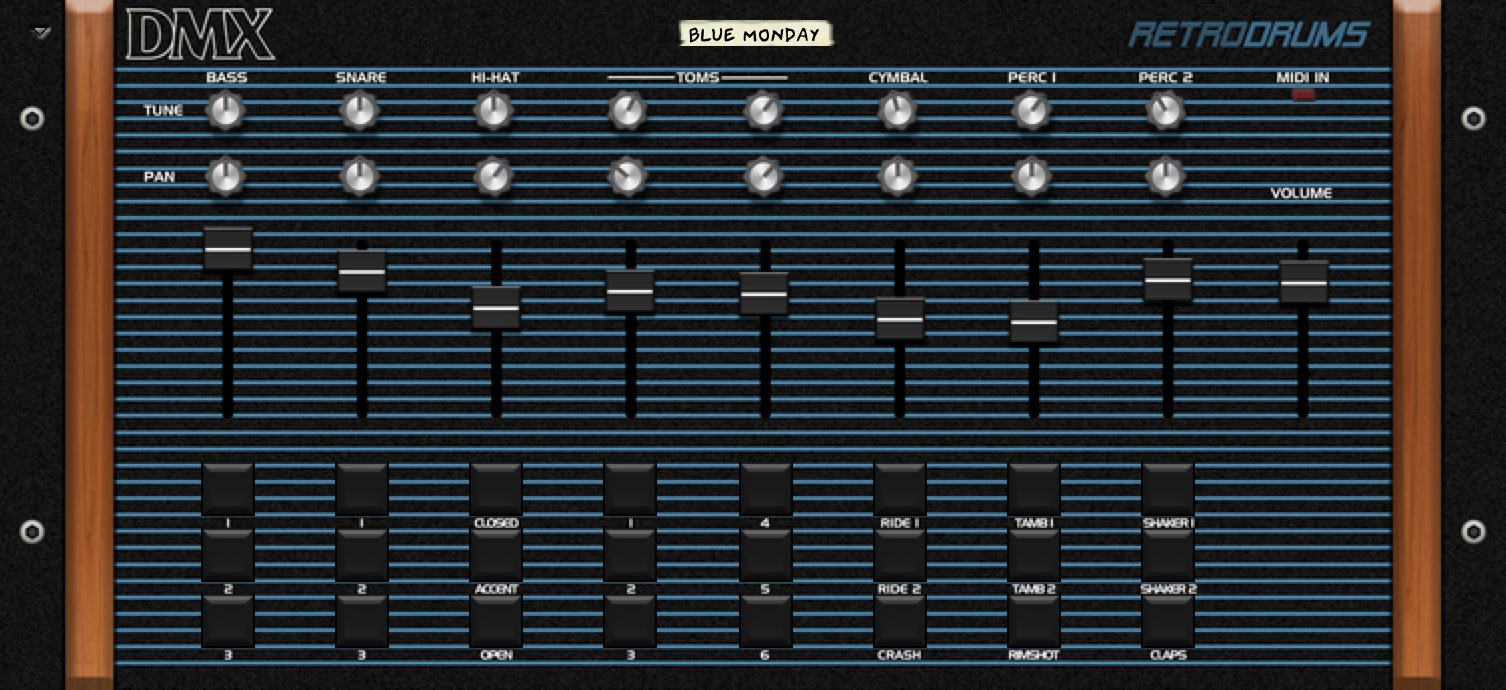Trigger the Rimshot pad
1506x690 pixels.
(1034, 621)
